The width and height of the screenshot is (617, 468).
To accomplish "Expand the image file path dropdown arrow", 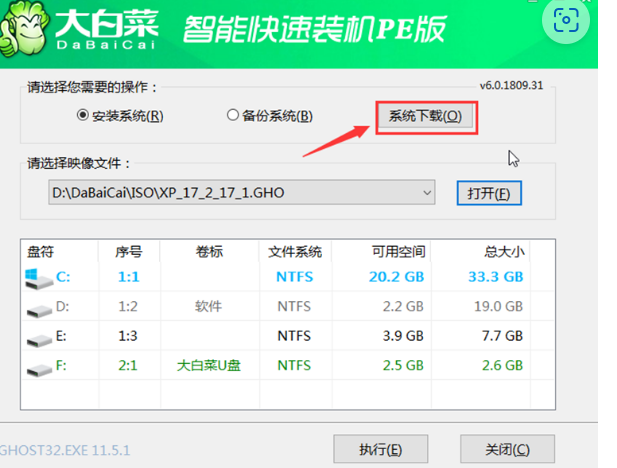I will (x=427, y=193).
